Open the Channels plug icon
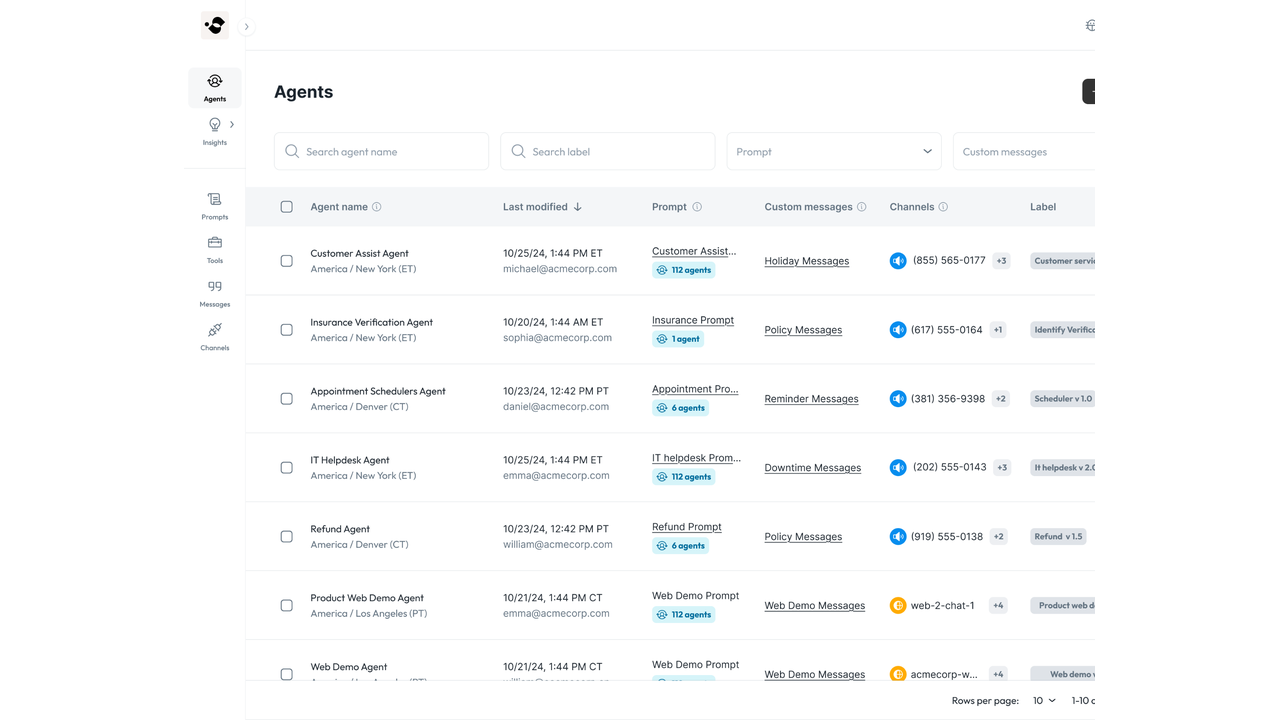Viewport: 1280px width, 720px height. 215,330
